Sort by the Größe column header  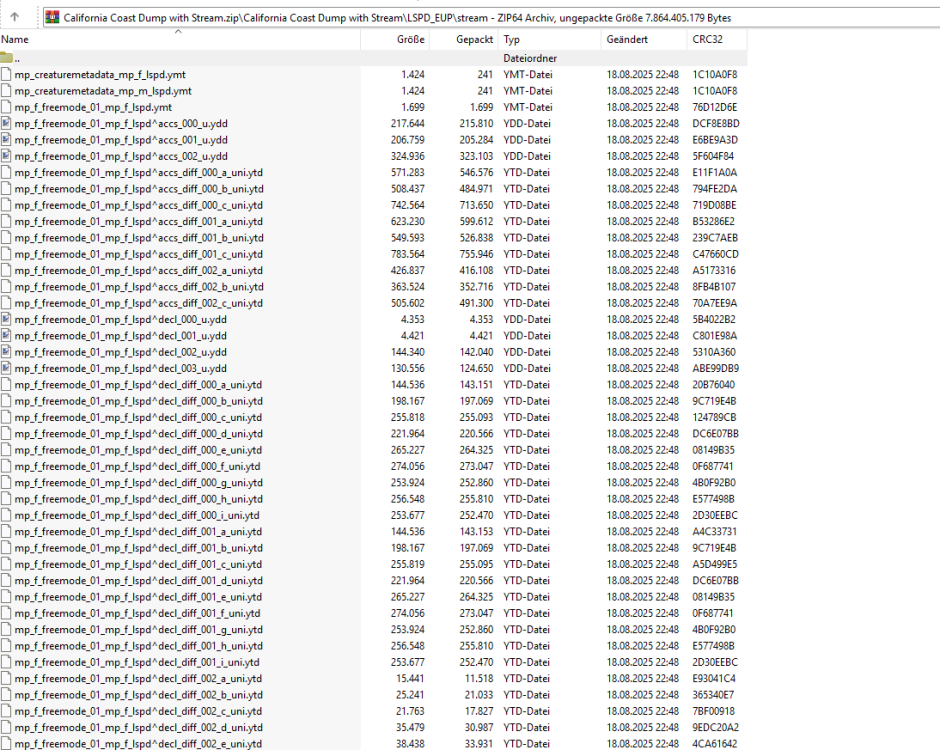[x=412, y=40]
